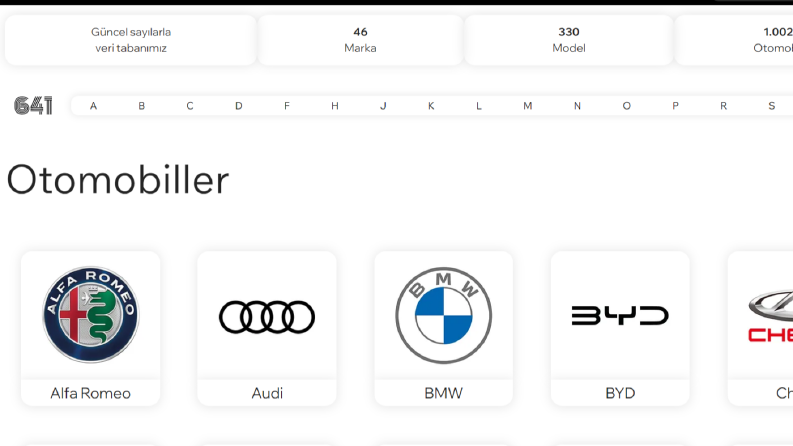The image size is (793, 446).
Task: Jump to letter A brands
Action: pos(94,106)
